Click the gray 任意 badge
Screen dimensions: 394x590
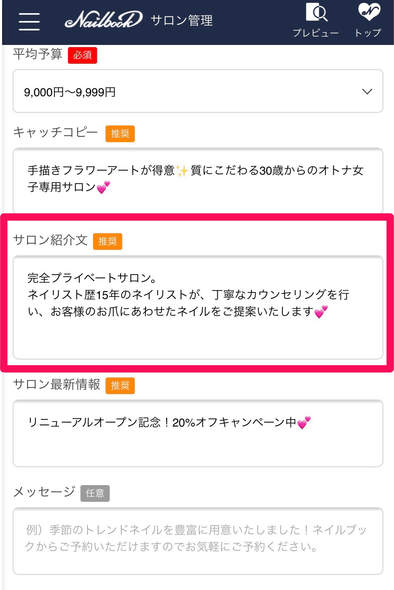pos(95,493)
